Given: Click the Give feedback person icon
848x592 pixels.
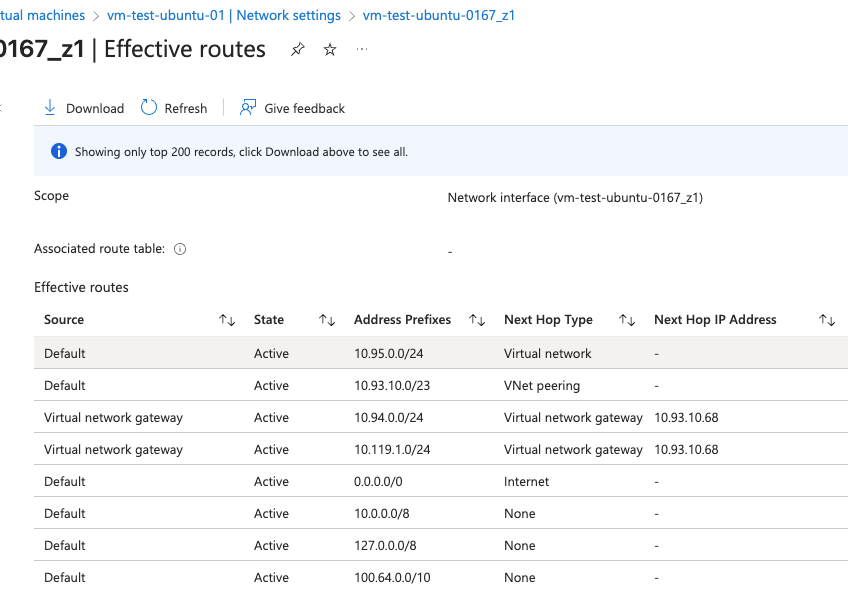Looking at the screenshot, I should tap(248, 108).
